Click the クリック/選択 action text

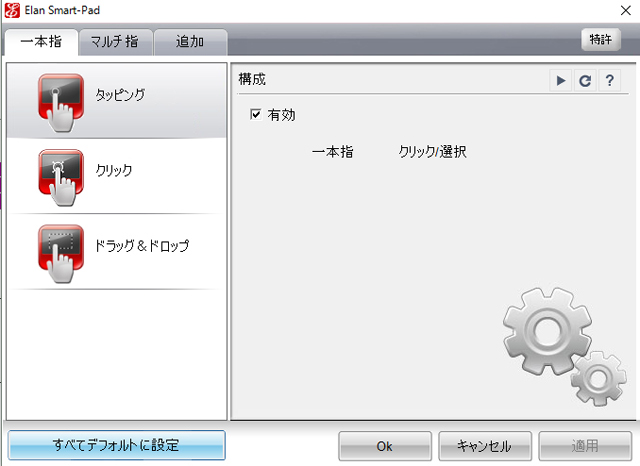[x=432, y=152]
